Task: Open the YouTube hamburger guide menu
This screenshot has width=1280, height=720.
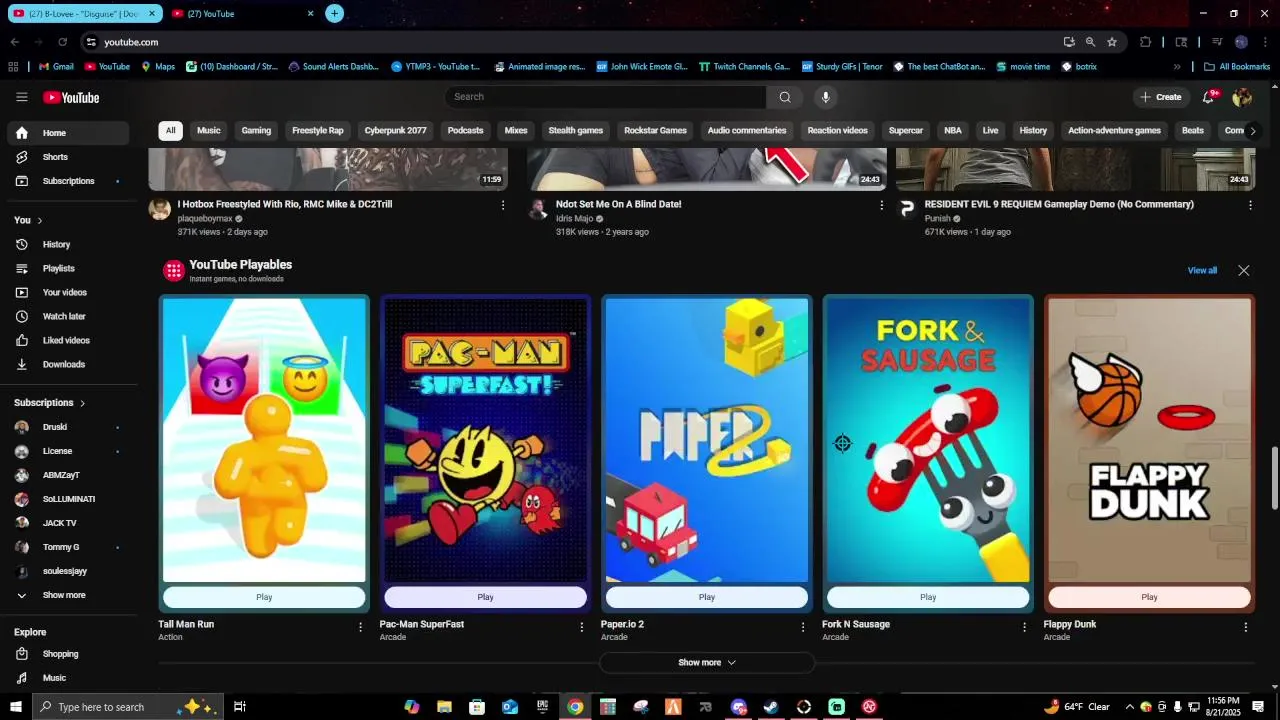Action: click(x=21, y=97)
